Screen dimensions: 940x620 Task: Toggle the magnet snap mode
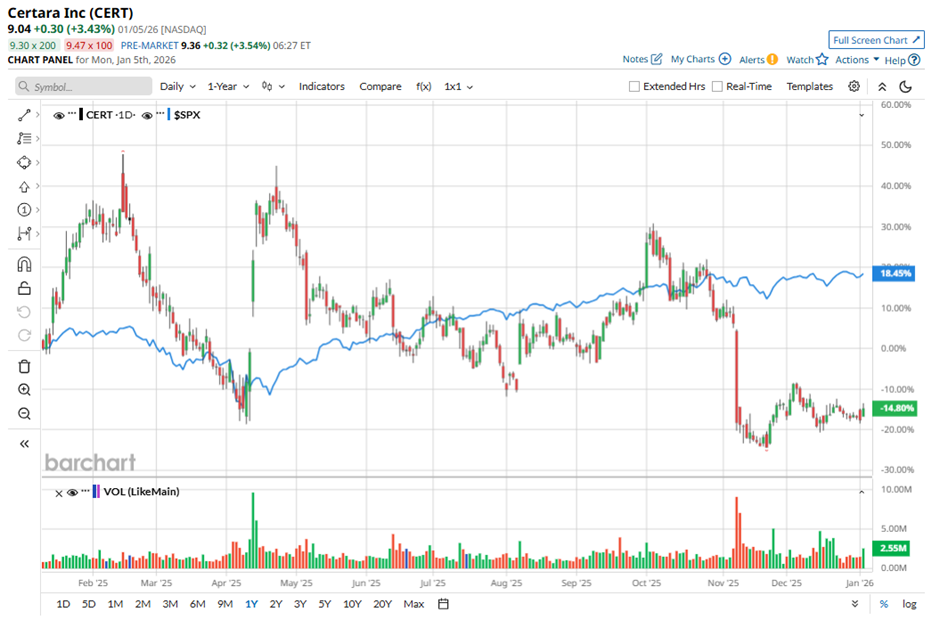[x=24, y=264]
